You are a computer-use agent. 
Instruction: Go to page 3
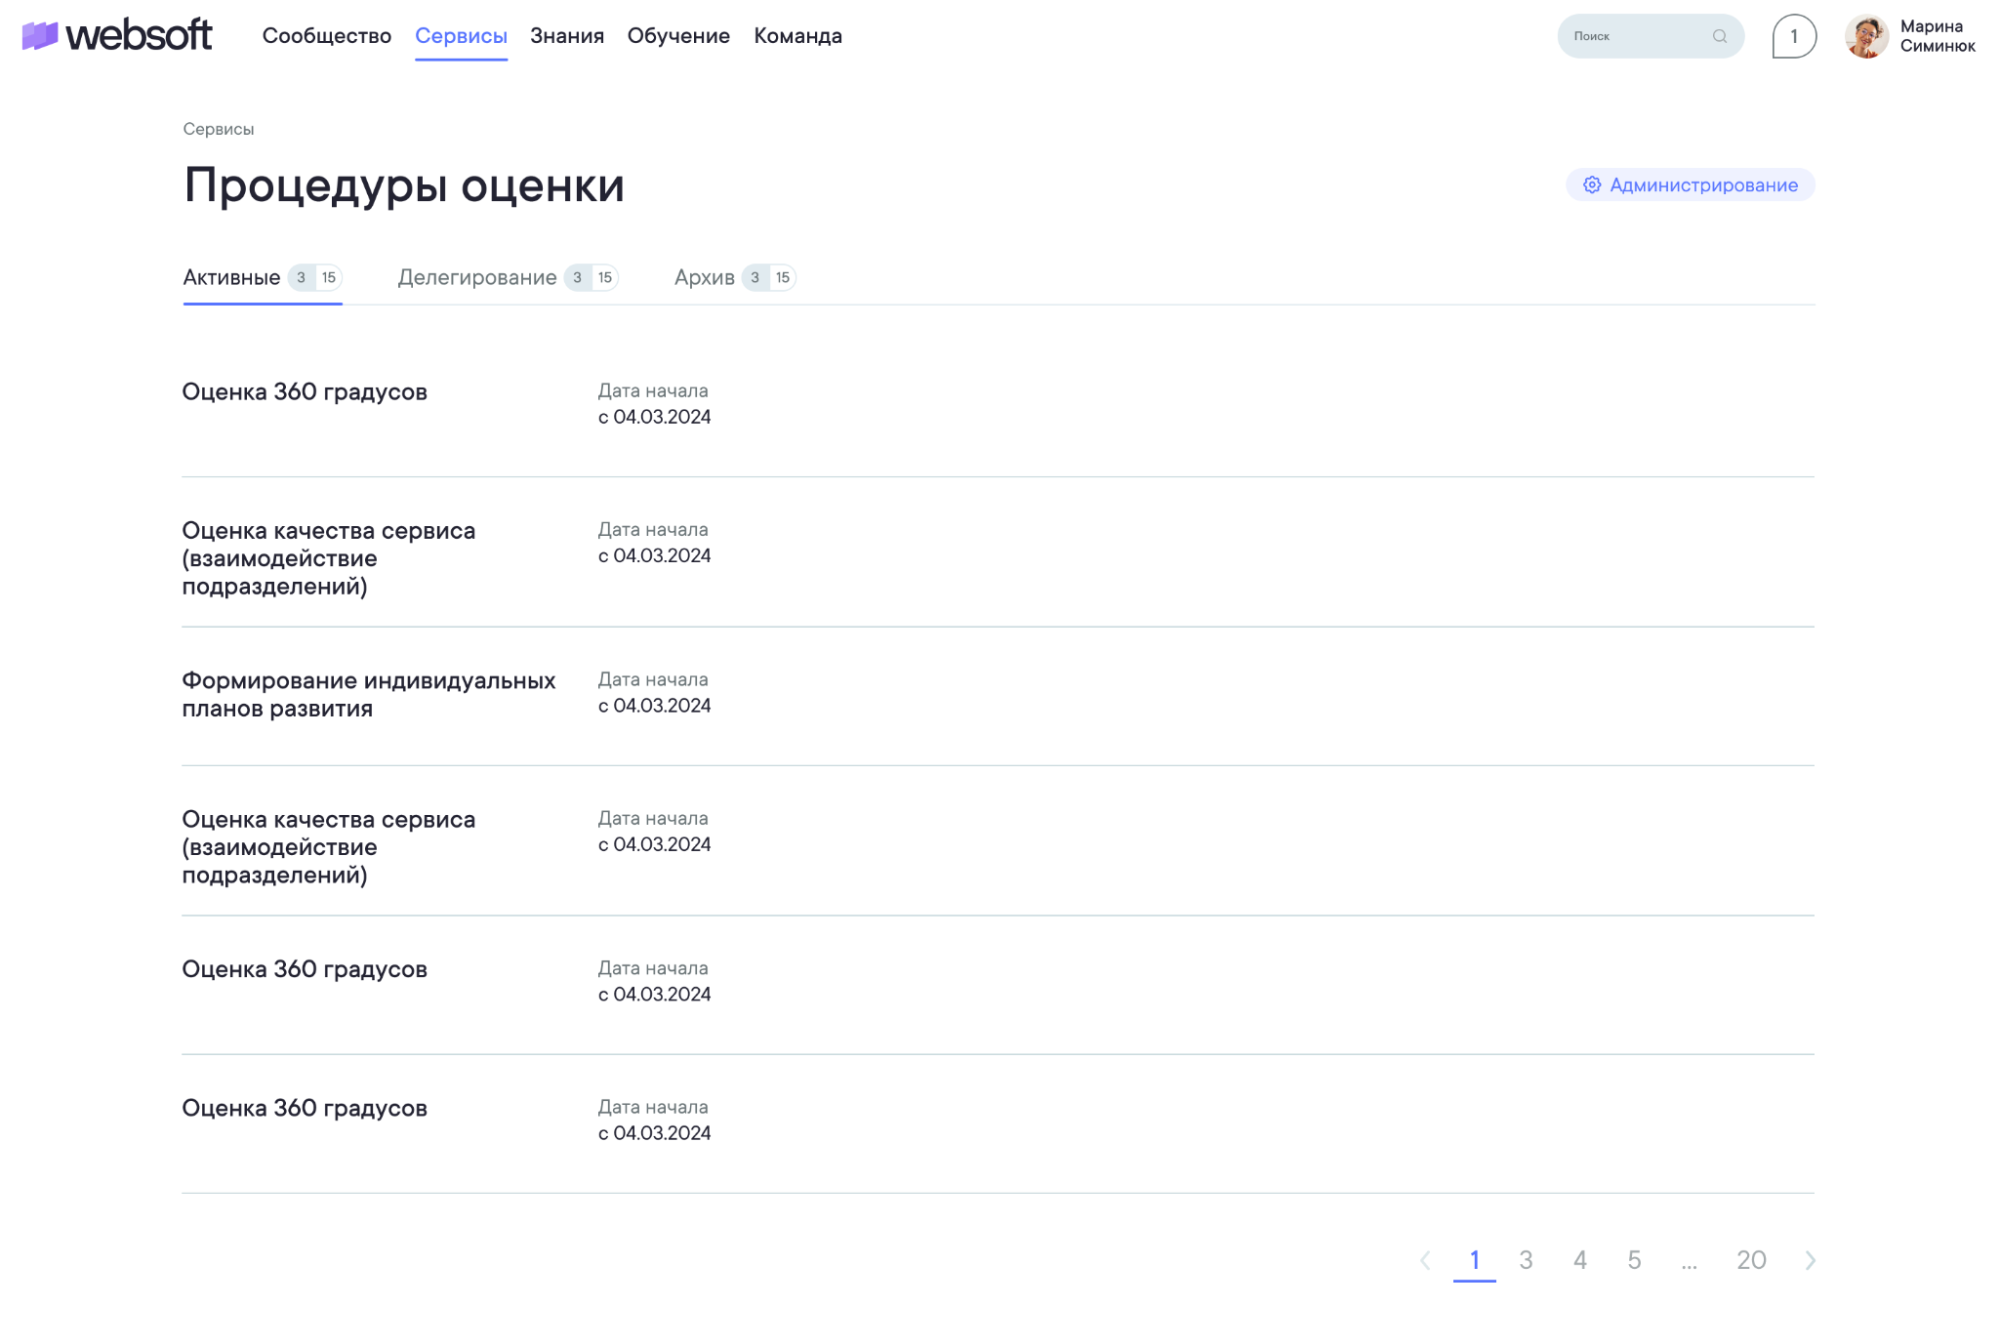pyautogui.click(x=1525, y=1260)
